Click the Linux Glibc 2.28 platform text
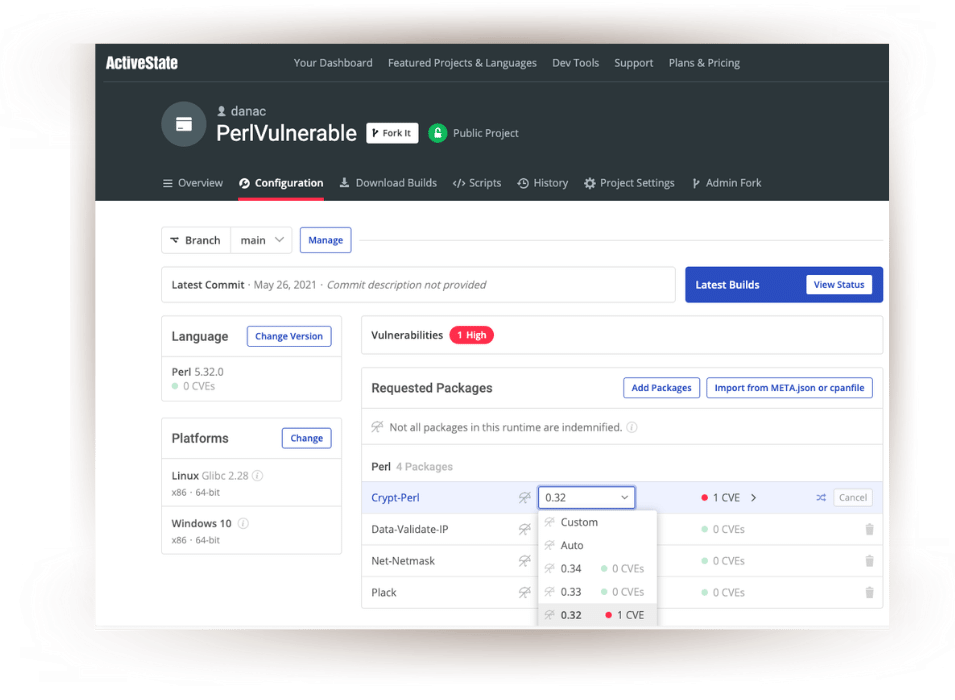The height and width of the screenshot is (700, 955). [210, 476]
